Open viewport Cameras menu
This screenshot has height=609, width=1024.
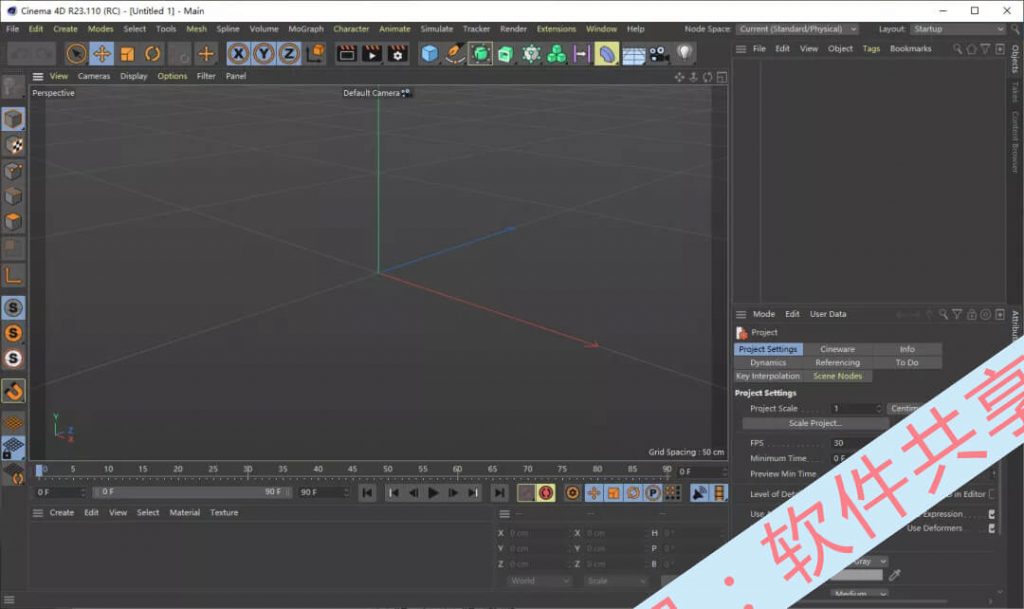click(93, 76)
